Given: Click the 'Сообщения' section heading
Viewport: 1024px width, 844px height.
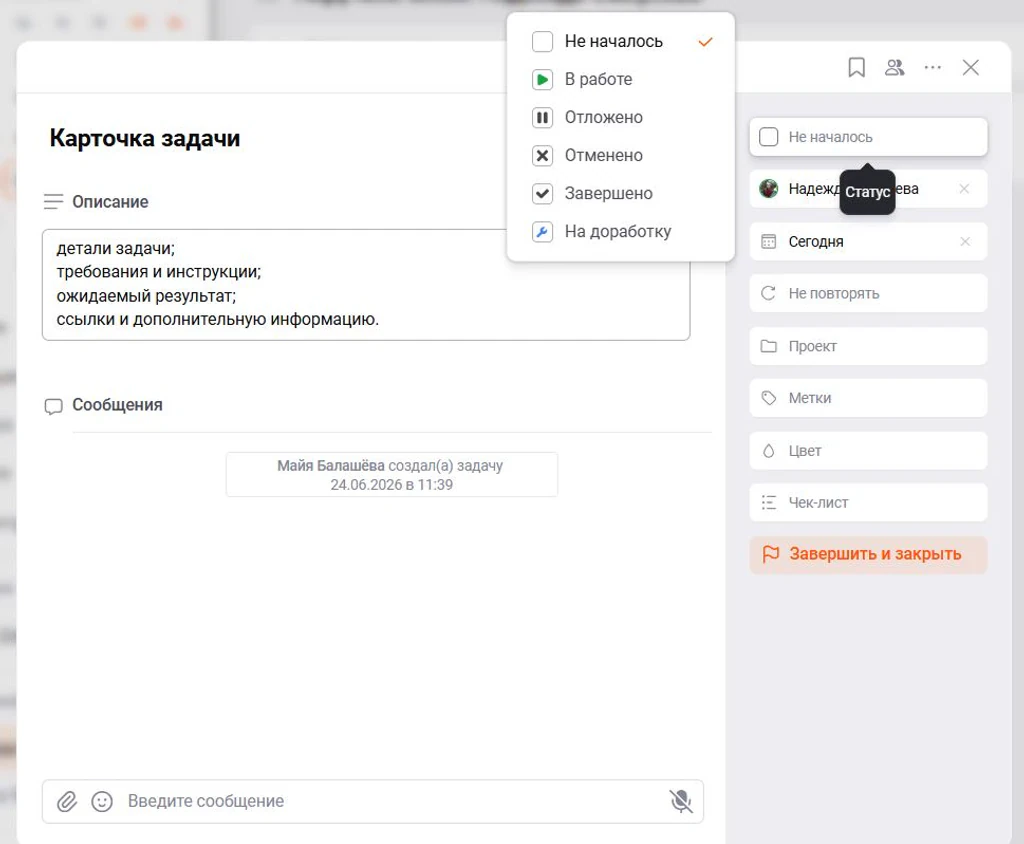Looking at the screenshot, I should [118, 405].
